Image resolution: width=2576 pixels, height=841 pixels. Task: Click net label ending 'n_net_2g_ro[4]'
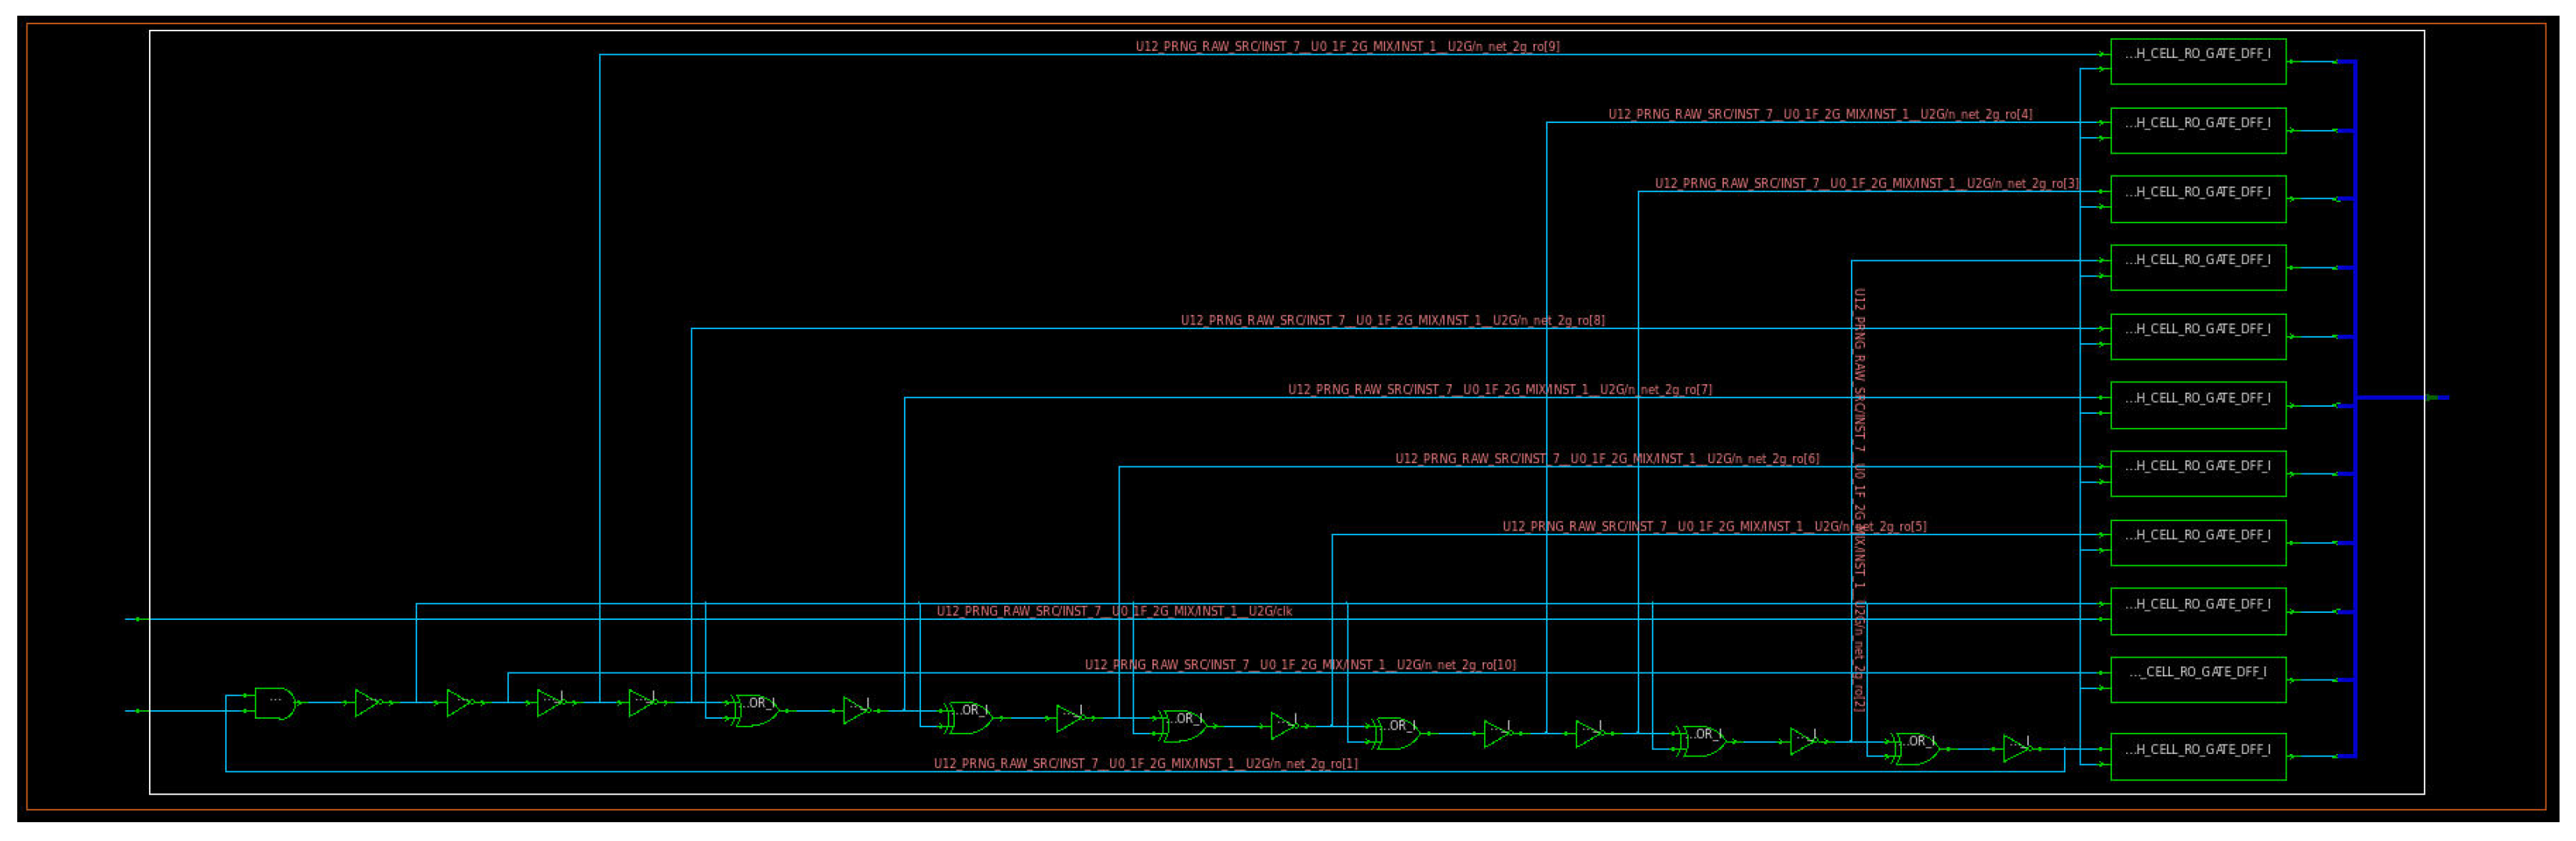pyautogui.click(x=1820, y=114)
